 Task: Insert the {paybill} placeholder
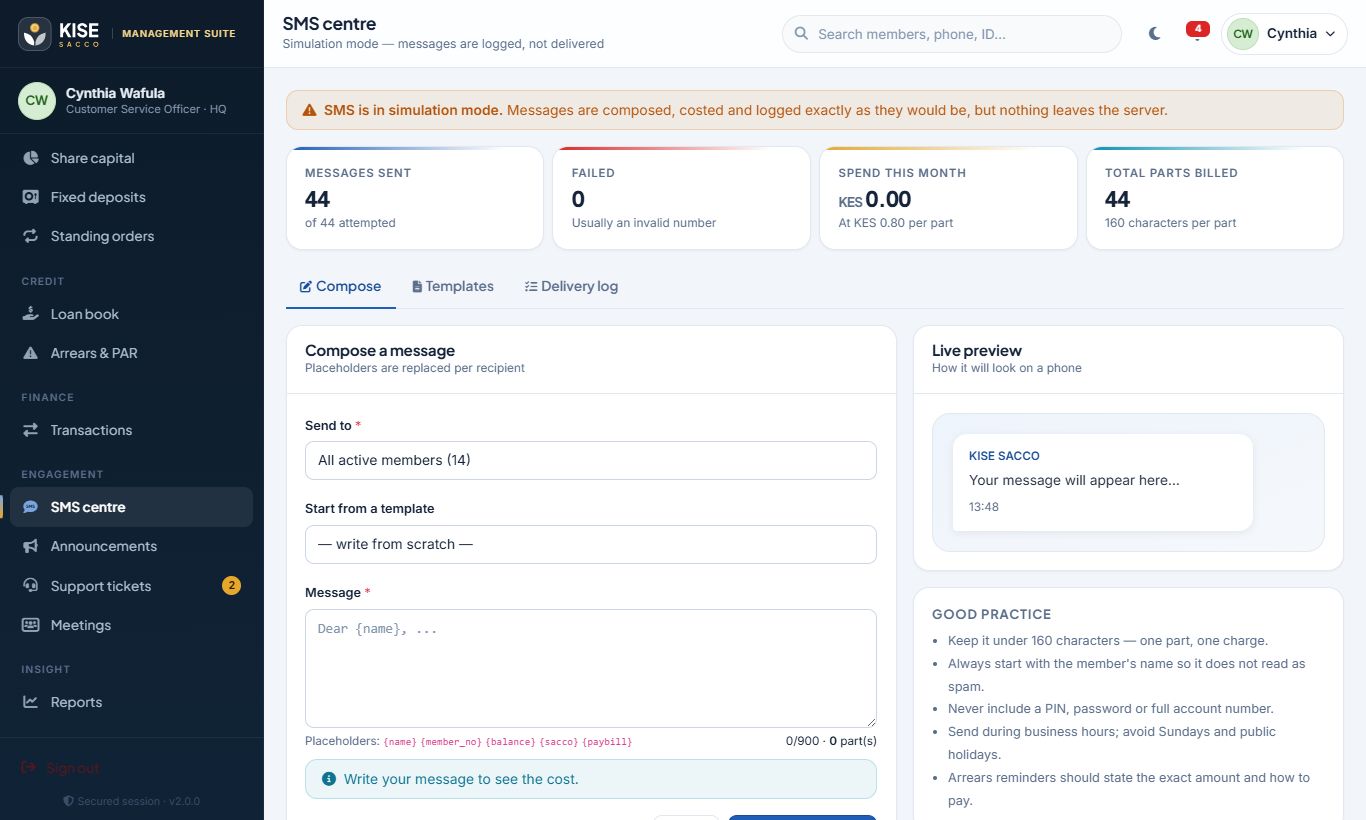click(x=607, y=742)
